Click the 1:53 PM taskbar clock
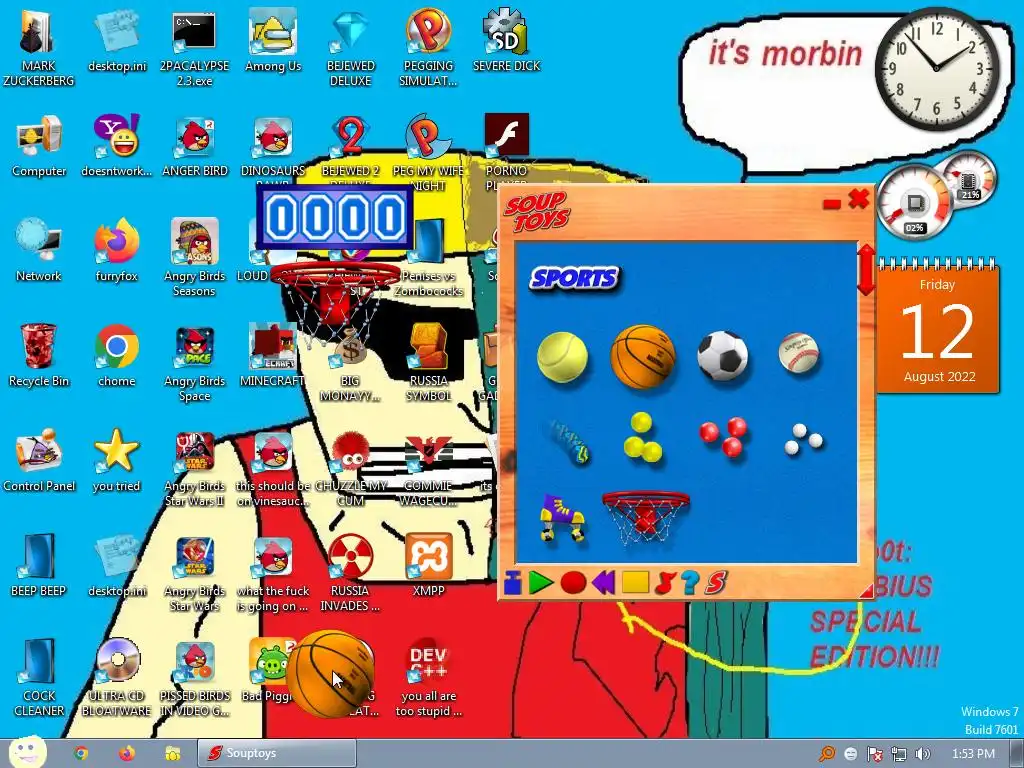Screen dimensions: 1024x768 point(973,754)
